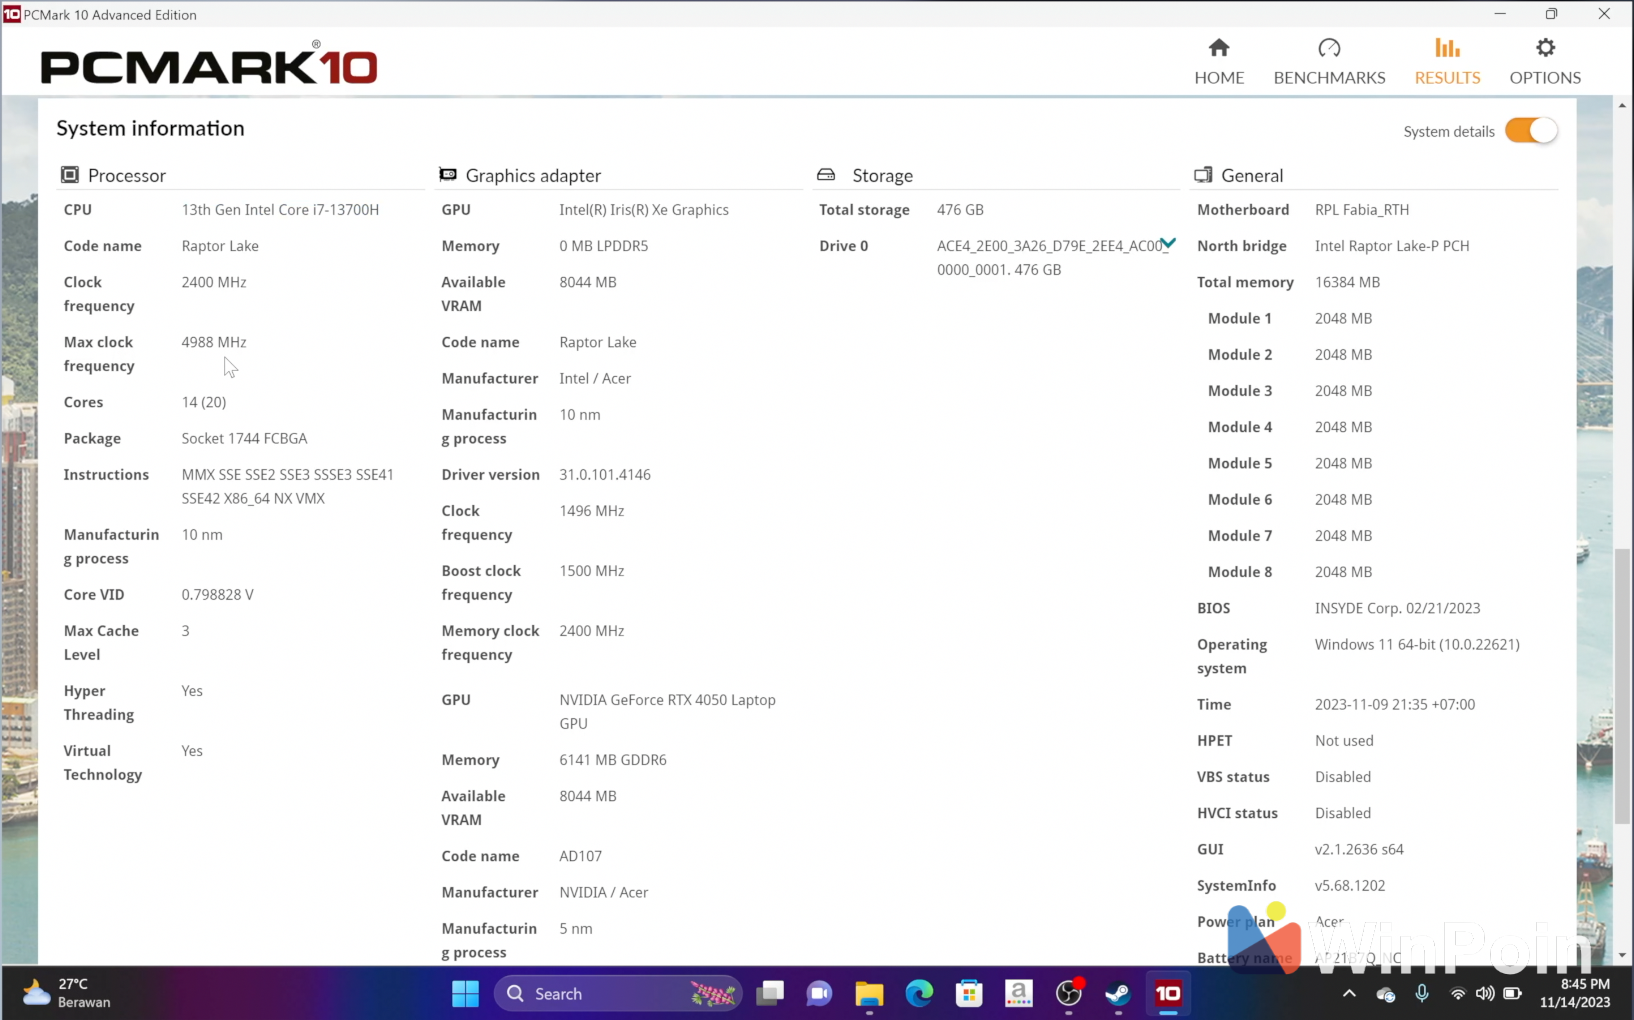Click the General section icon
Image resolution: width=1634 pixels, height=1020 pixels.
point(1203,175)
